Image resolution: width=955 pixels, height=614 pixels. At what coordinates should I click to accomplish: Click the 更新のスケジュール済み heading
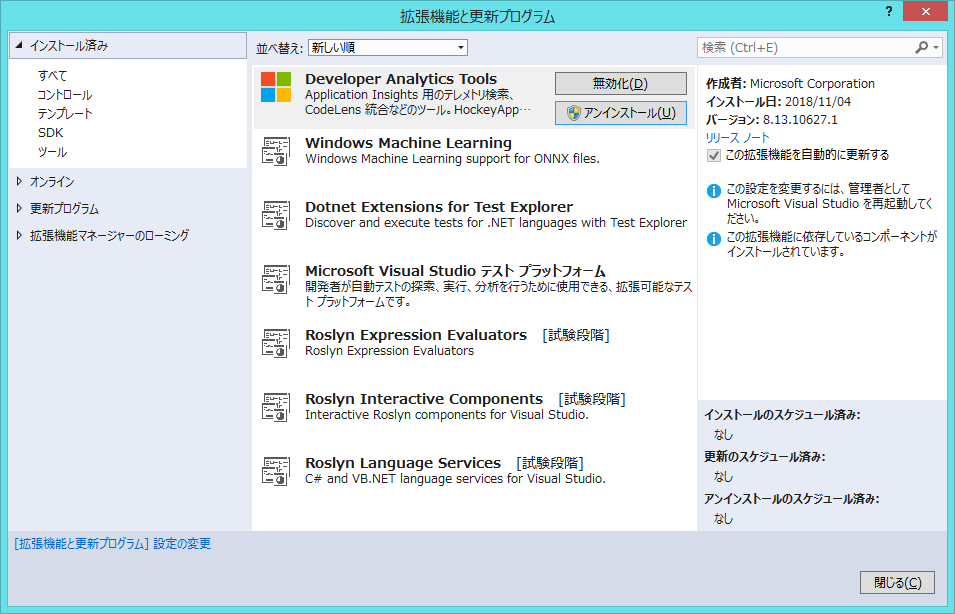(765, 457)
